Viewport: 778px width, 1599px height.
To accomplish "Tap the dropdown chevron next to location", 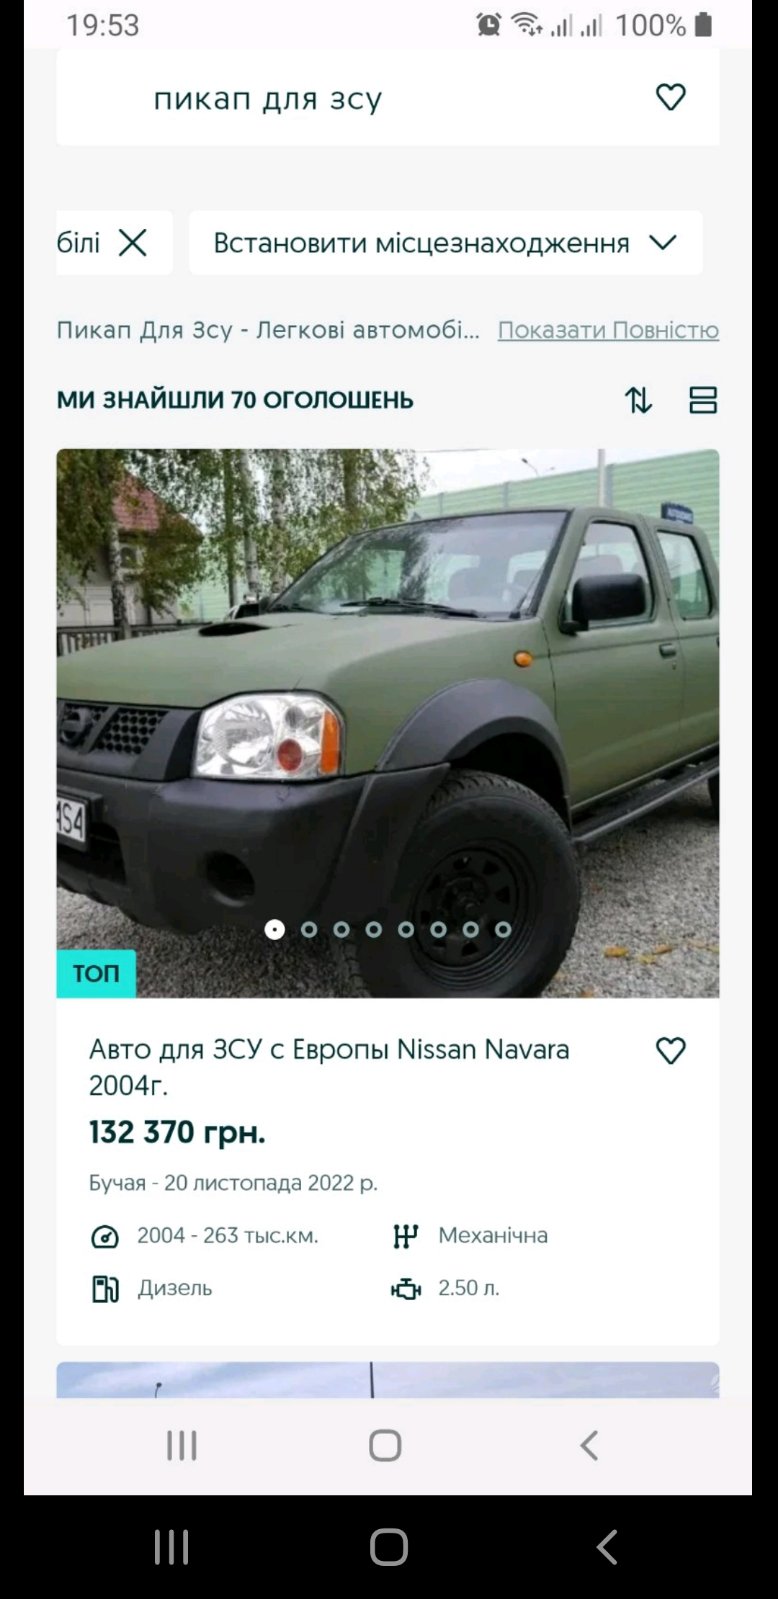I will coord(662,242).
